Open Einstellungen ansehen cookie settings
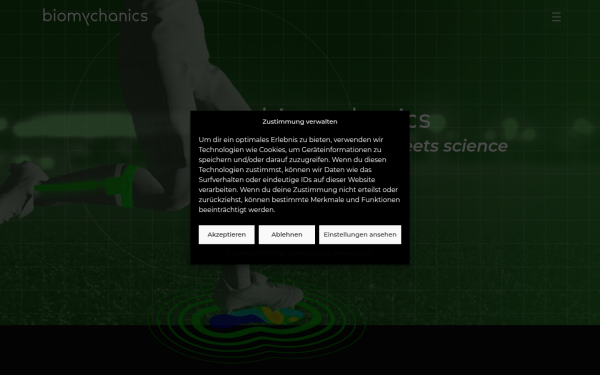The height and width of the screenshot is (375, 600). 360,235
